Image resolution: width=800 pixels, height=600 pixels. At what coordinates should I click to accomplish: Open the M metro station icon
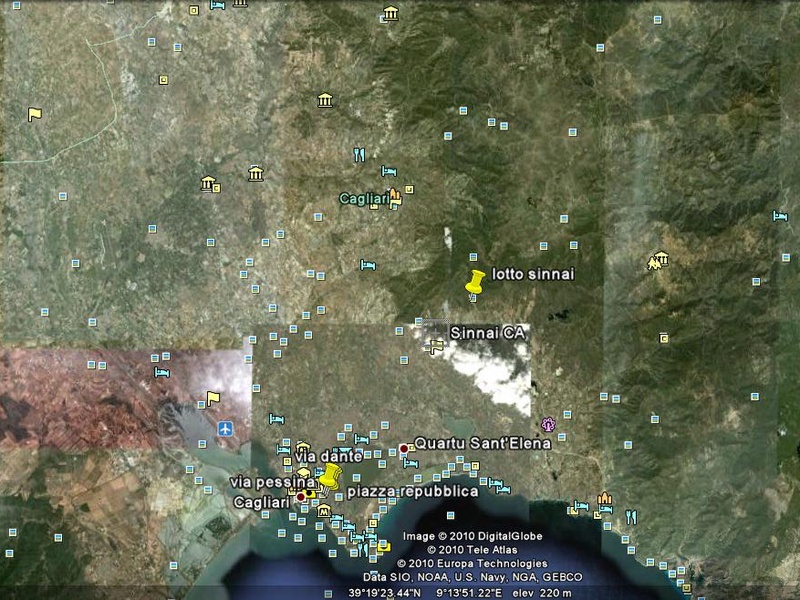click(324, 511)
